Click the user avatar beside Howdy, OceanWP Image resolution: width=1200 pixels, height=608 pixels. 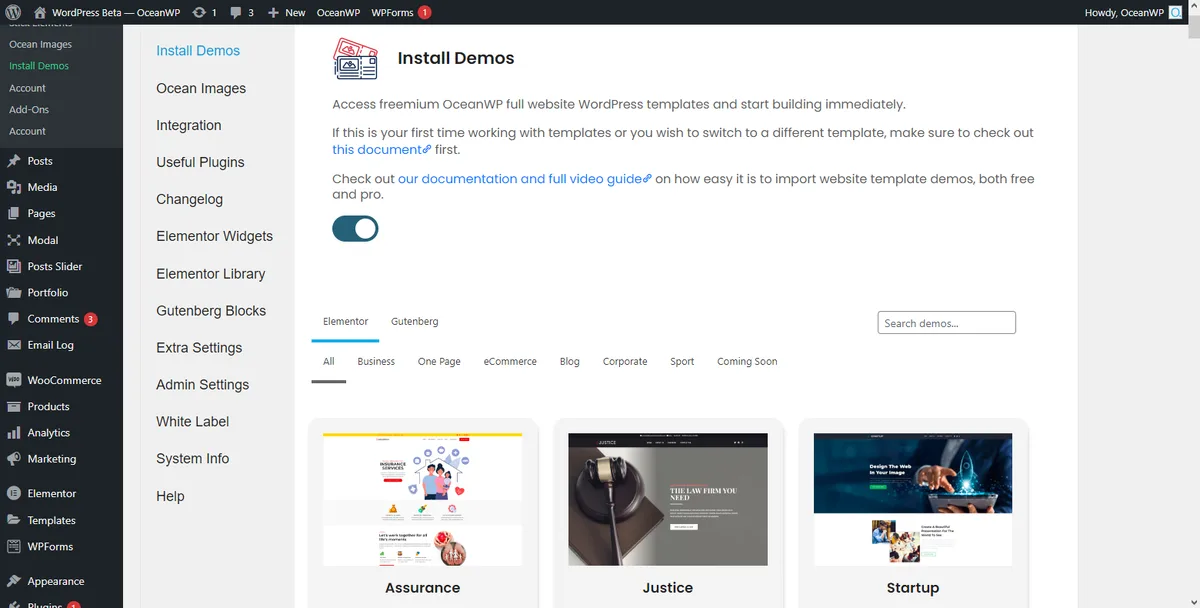(x=1175, y=12)
